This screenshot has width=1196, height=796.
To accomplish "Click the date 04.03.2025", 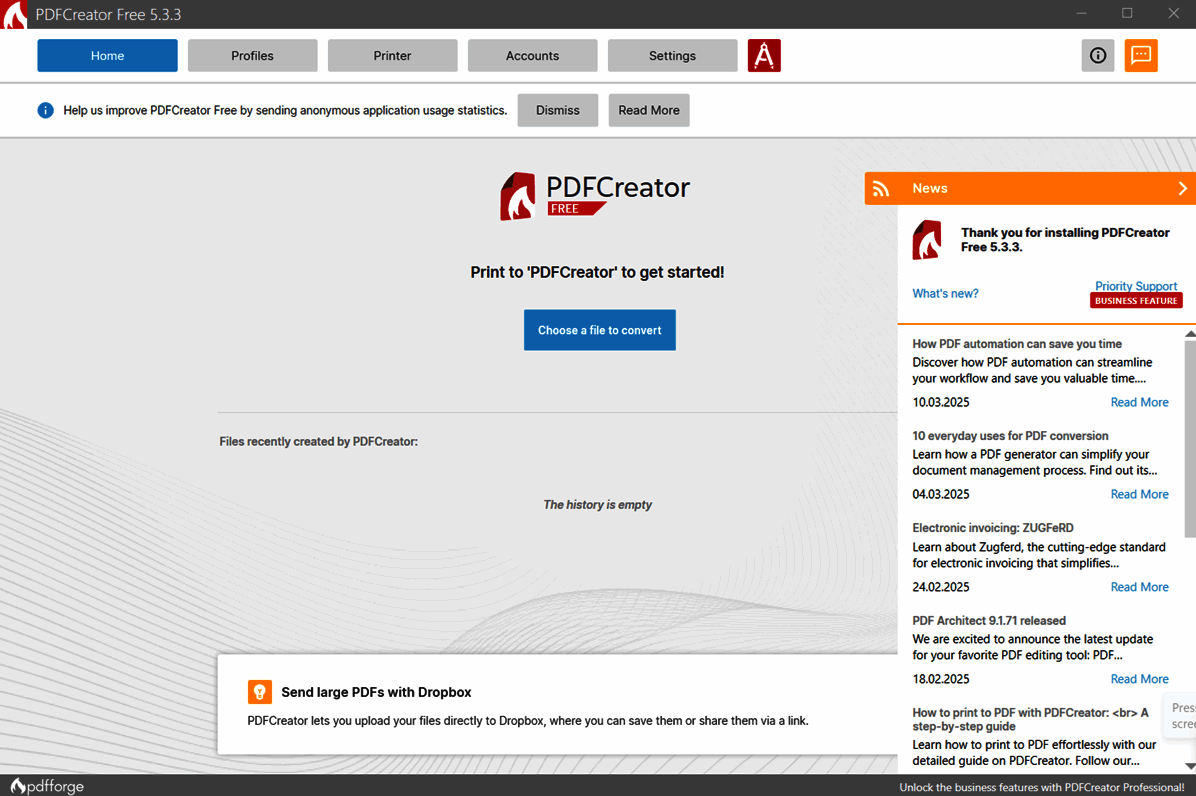I will 940,495.
